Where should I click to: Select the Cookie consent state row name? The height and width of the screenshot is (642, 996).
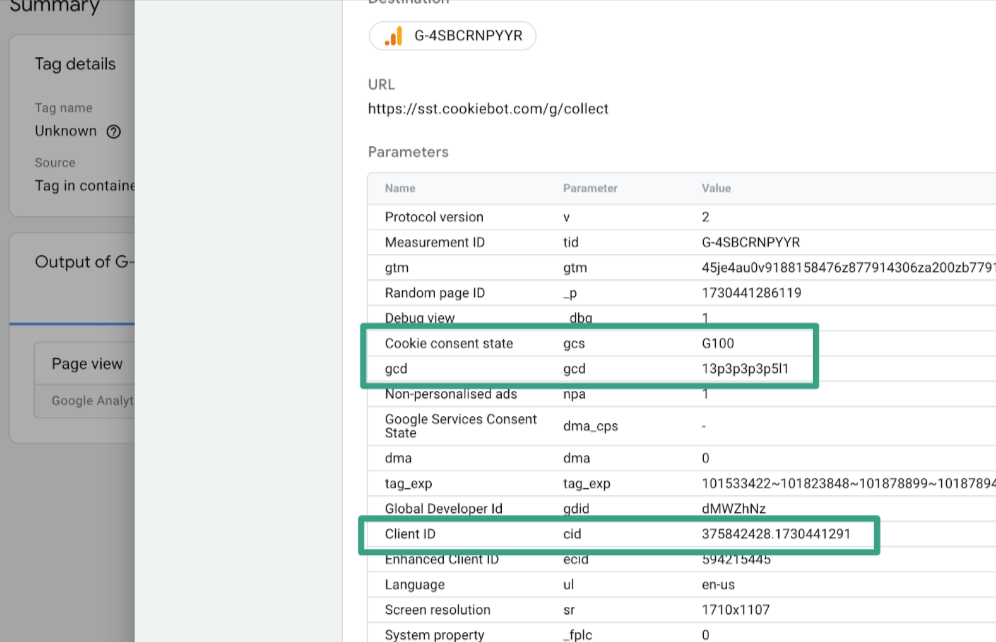(448, 344)
